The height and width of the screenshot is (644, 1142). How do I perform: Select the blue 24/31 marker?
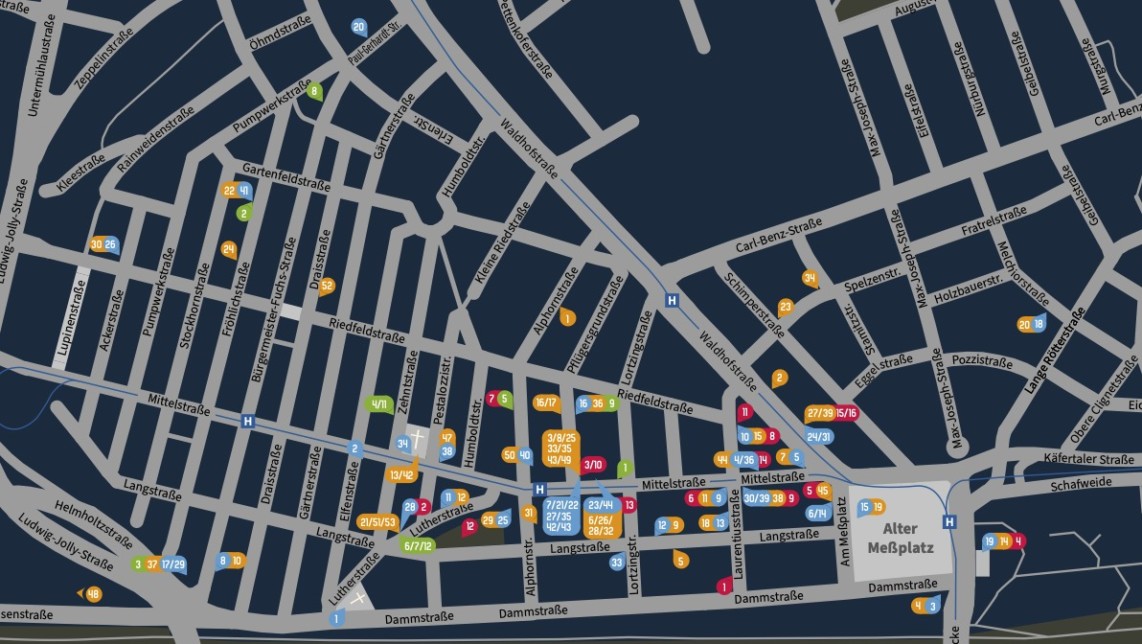[819, 437]
